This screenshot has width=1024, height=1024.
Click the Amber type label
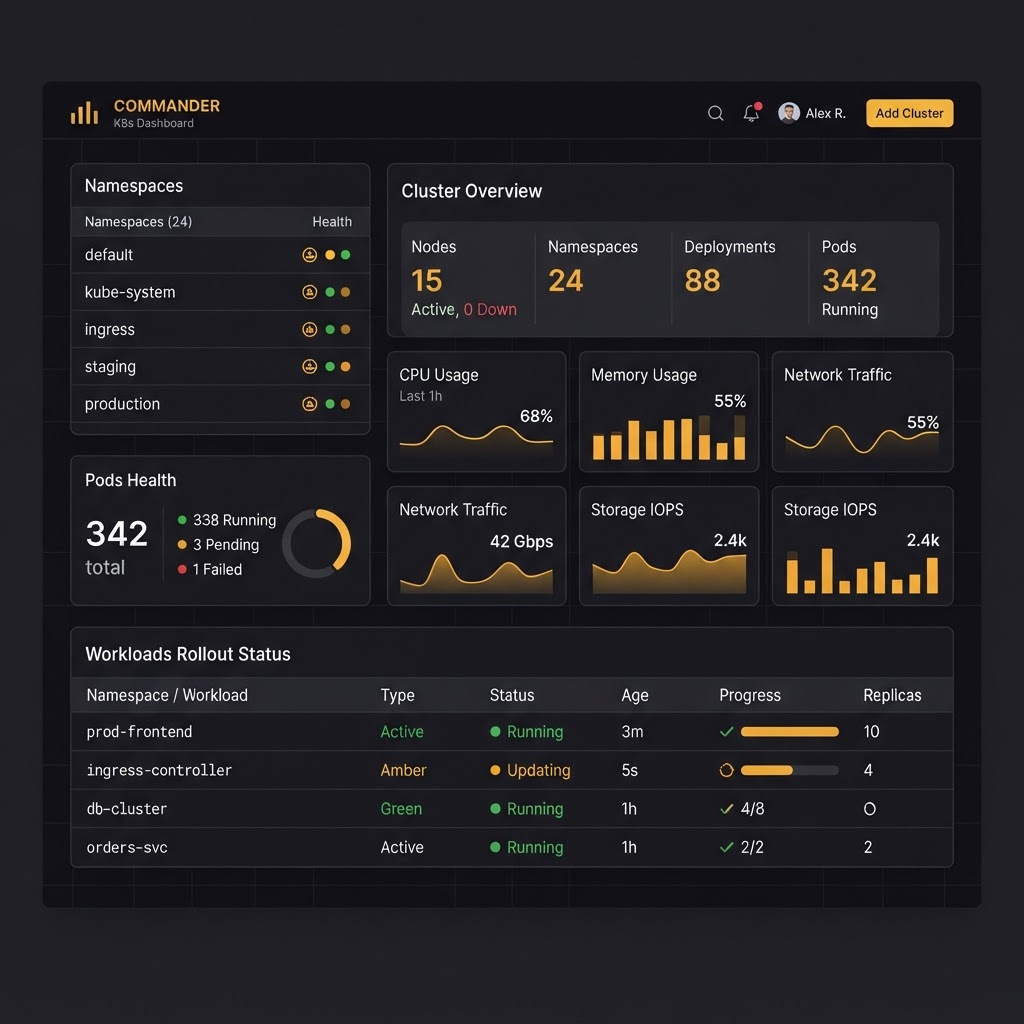tap(403, 770)
